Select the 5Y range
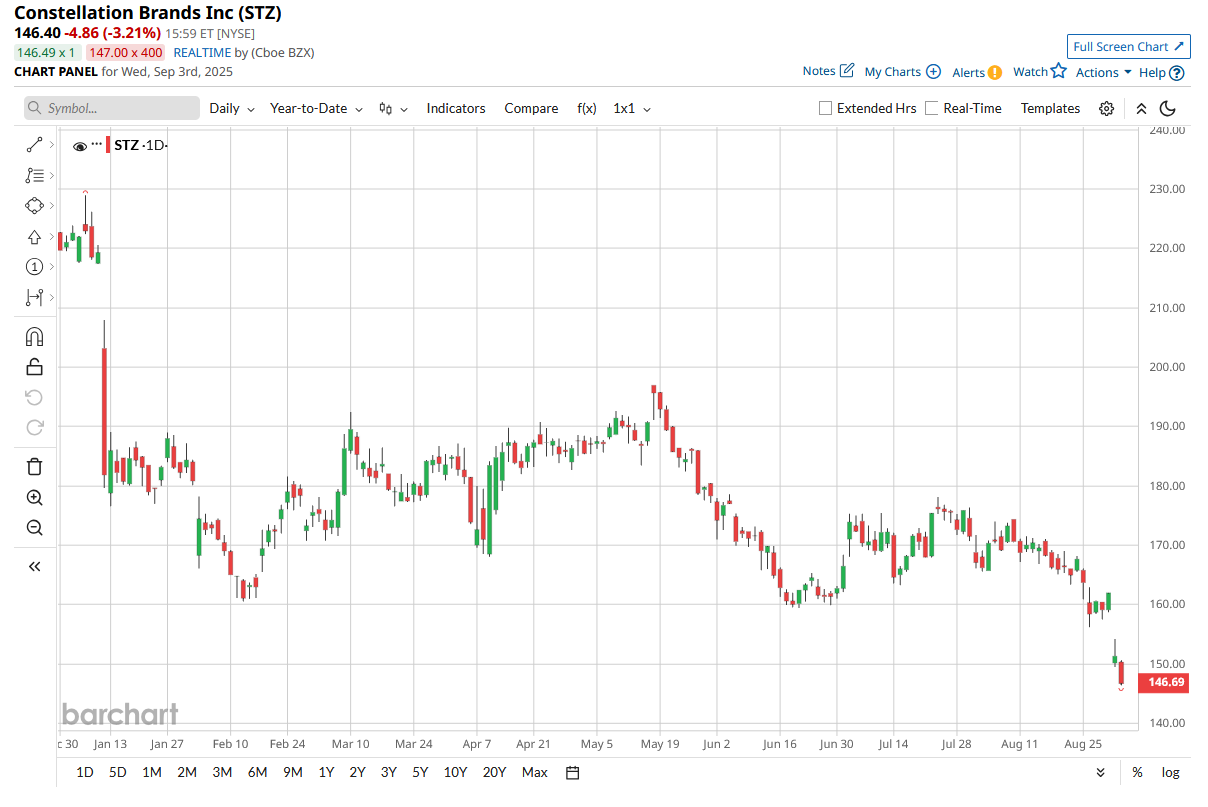The height and width of the screenshot is (807, 1208). click(x=420, y=772)
